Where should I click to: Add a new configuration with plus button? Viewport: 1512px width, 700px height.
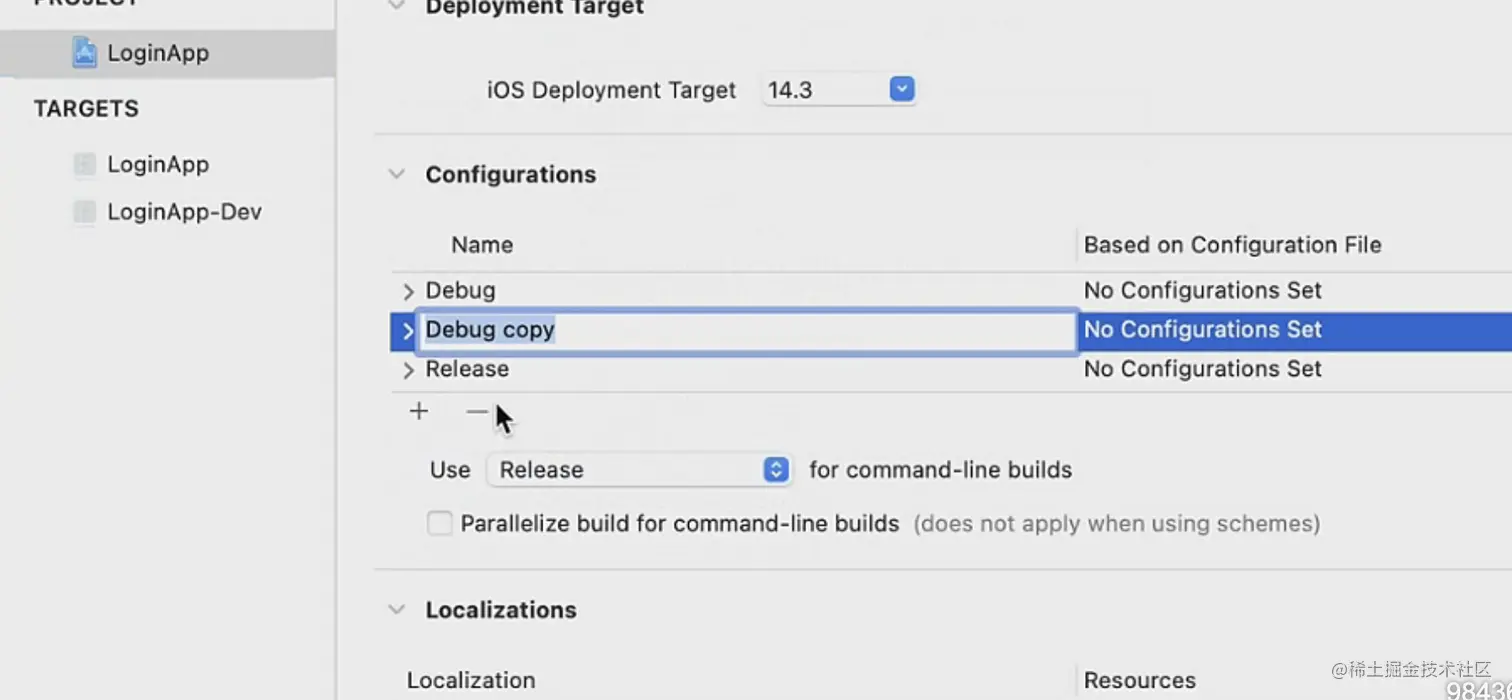[x=419, y=412]
